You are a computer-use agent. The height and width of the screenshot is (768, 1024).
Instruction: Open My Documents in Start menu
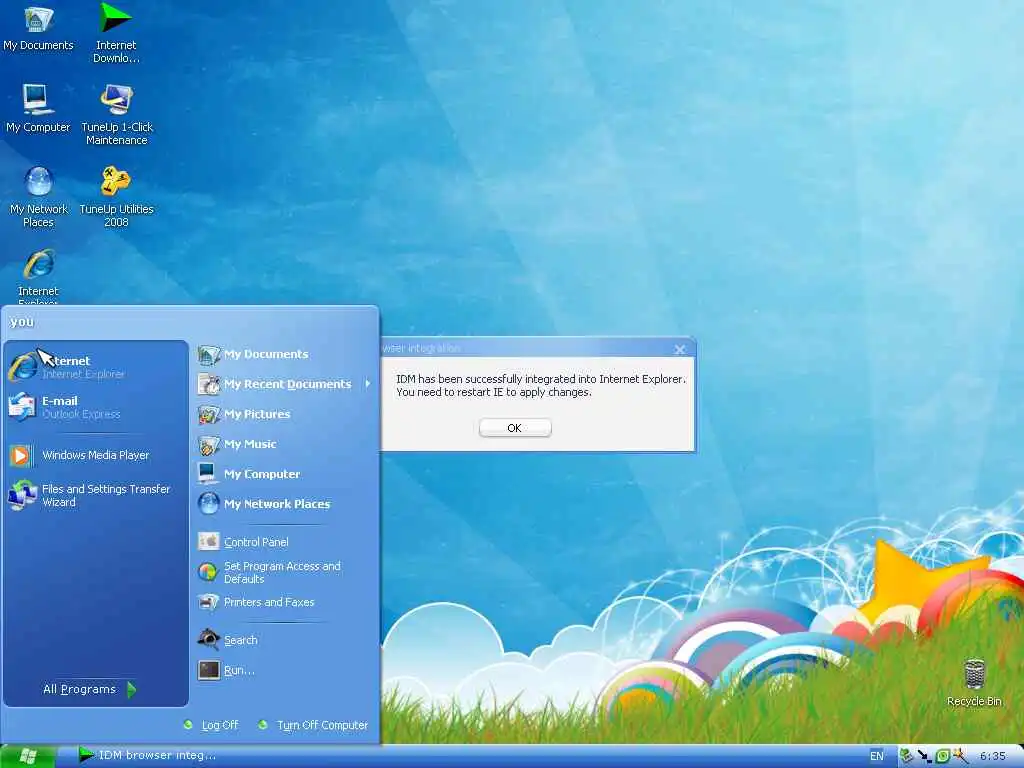[285, 354]
